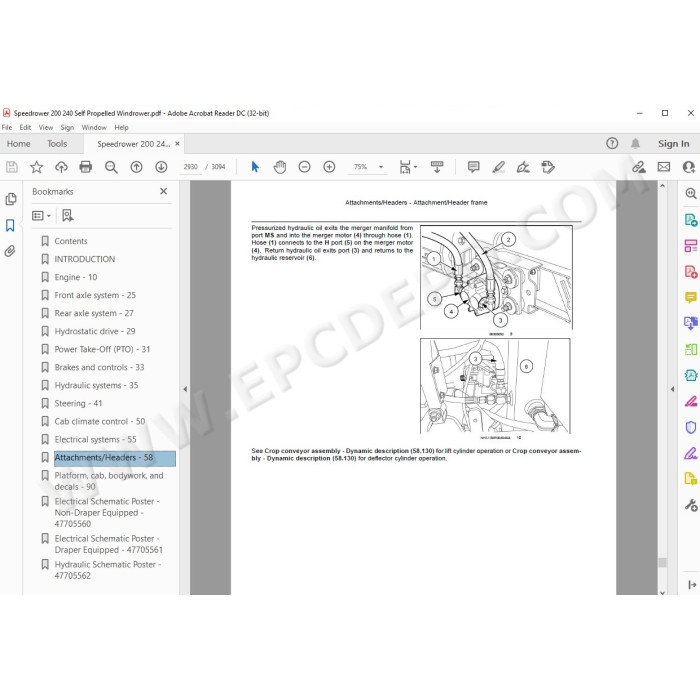
Task: Open the attachments paperclip panel
Action: click(10, 251)
